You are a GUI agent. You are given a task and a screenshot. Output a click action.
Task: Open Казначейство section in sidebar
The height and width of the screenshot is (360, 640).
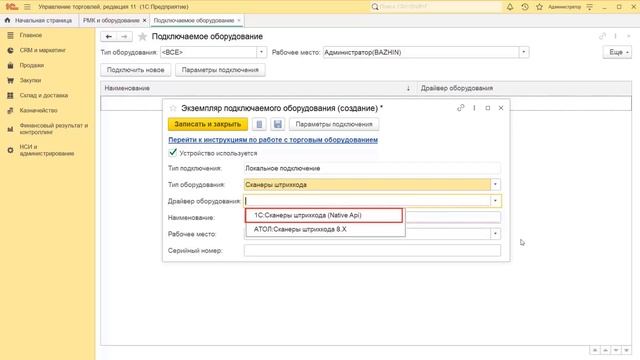38,110
